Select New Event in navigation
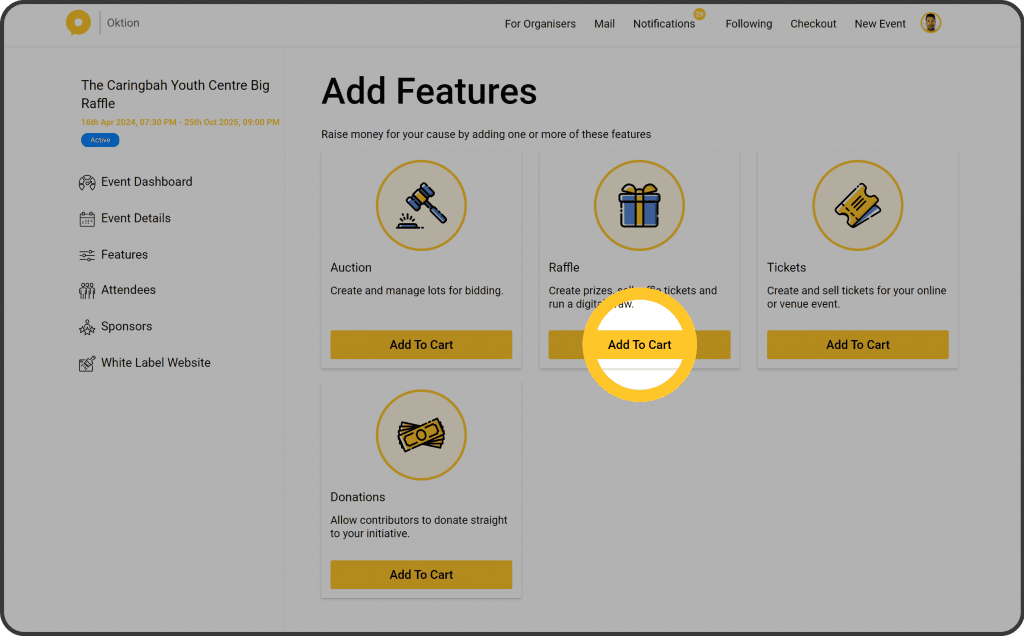The height and width of the screenshot is (636, 1024). [x=880, y=24]
